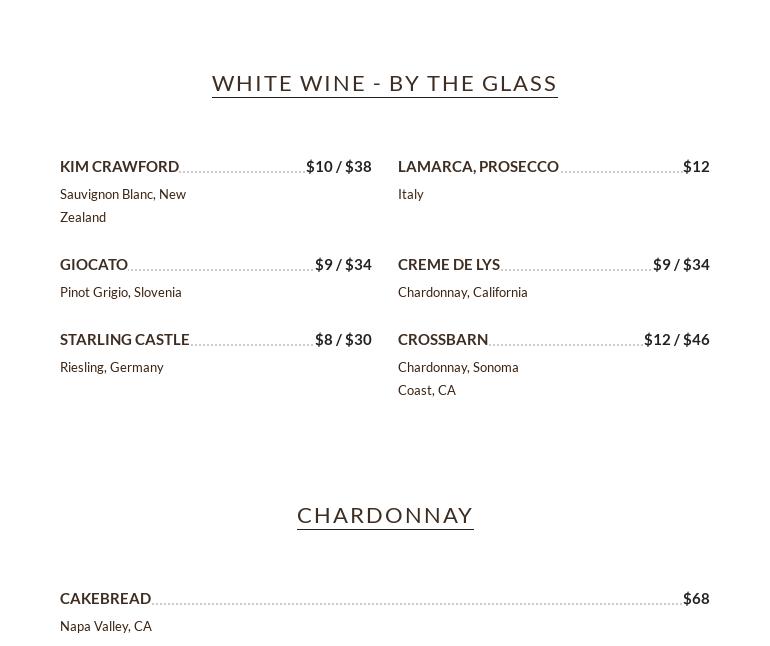770x646 pixels.
Task: Click the Chardonnay, California description
Action: coord(463,293)
